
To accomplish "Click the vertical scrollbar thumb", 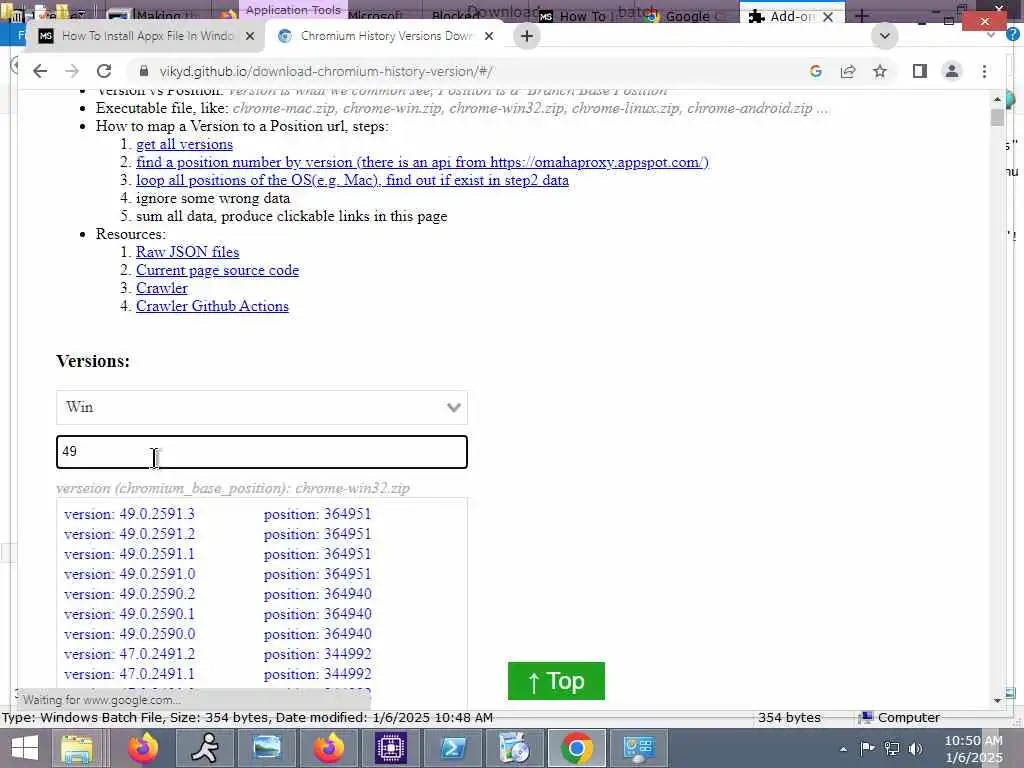I will tap(997, 118).
